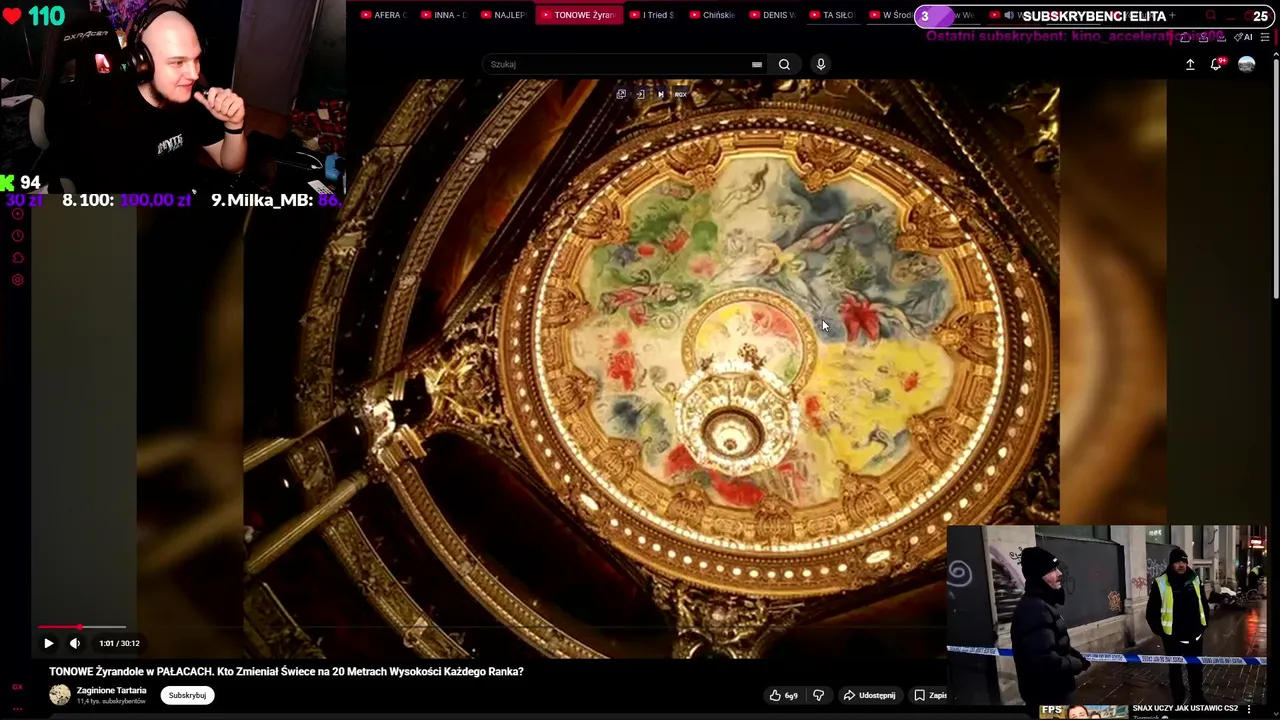Click the Udostępnij share button
This screenshot has width=1280, height=720.
[x=869, y=695]
